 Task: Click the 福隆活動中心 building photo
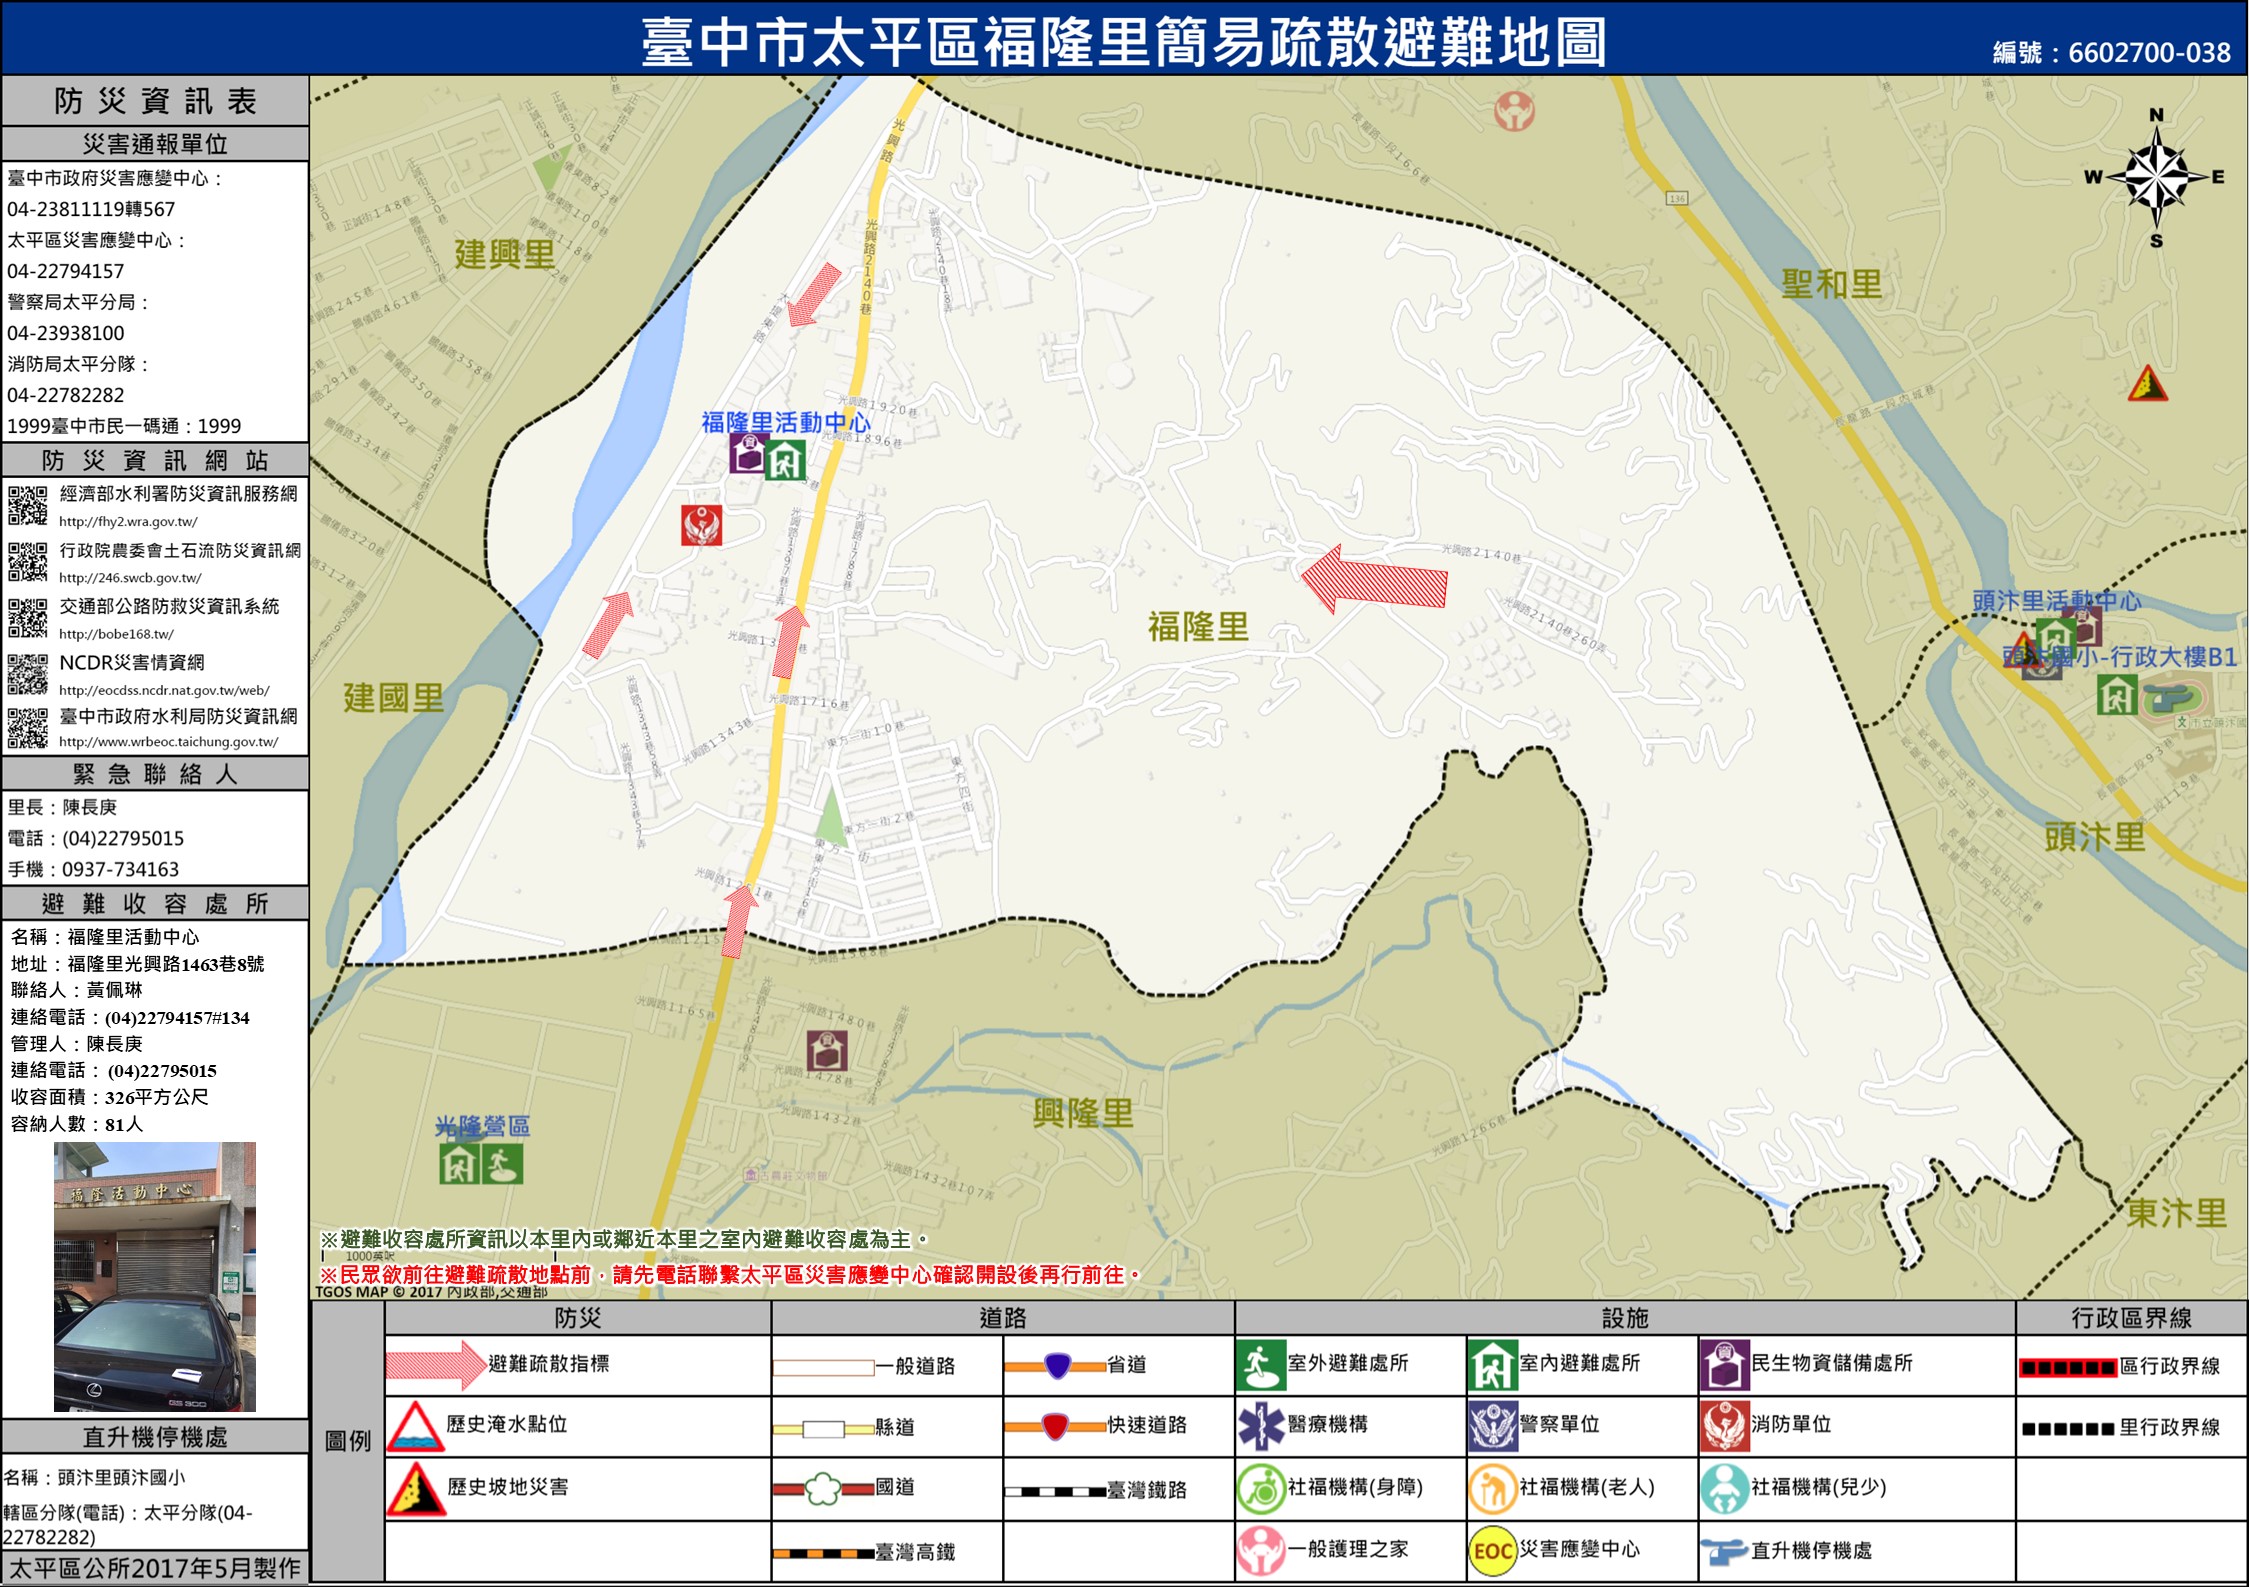pos(155,1276)
